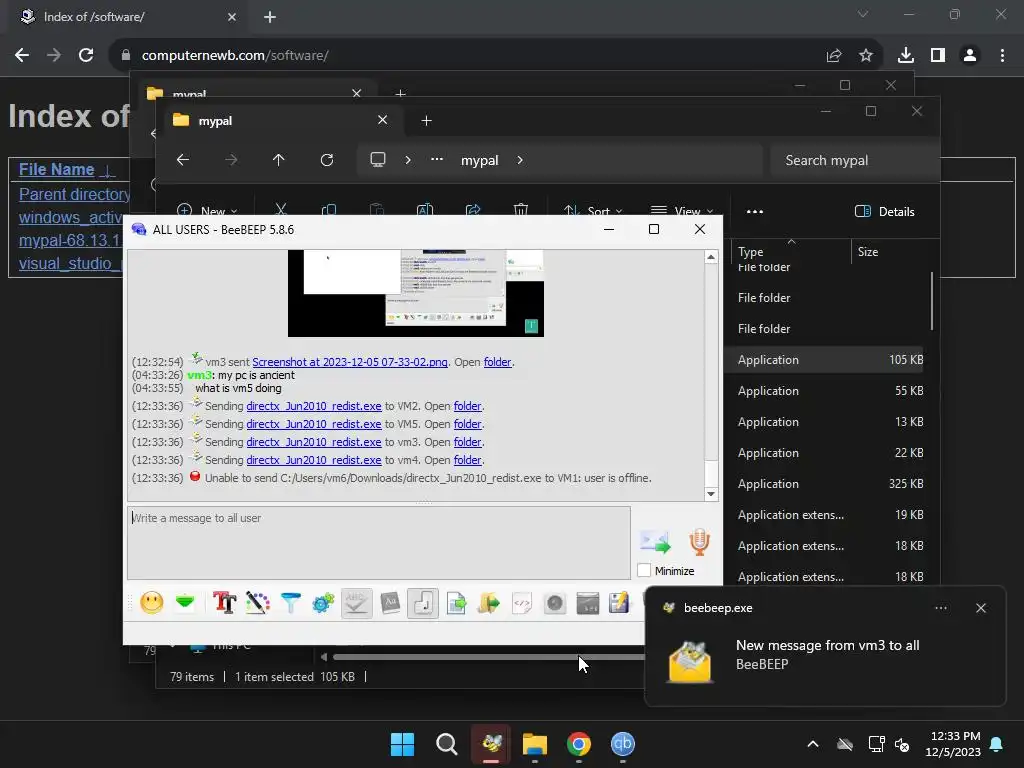The height and width of the screenshot is (768, 1024).
Task: Open directx_Jun2010_redist.exe link sent to VM5
Action: pos(314,424)
